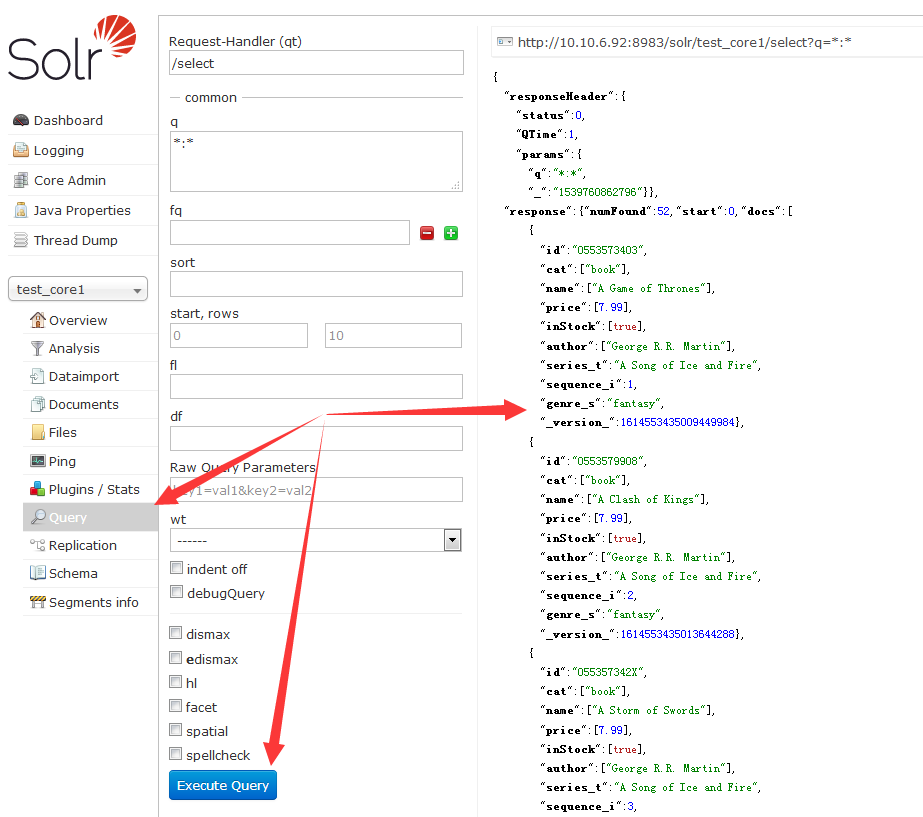Click the Java Properties icon
This screenshot has height=817, width=923.
[21, 210]
